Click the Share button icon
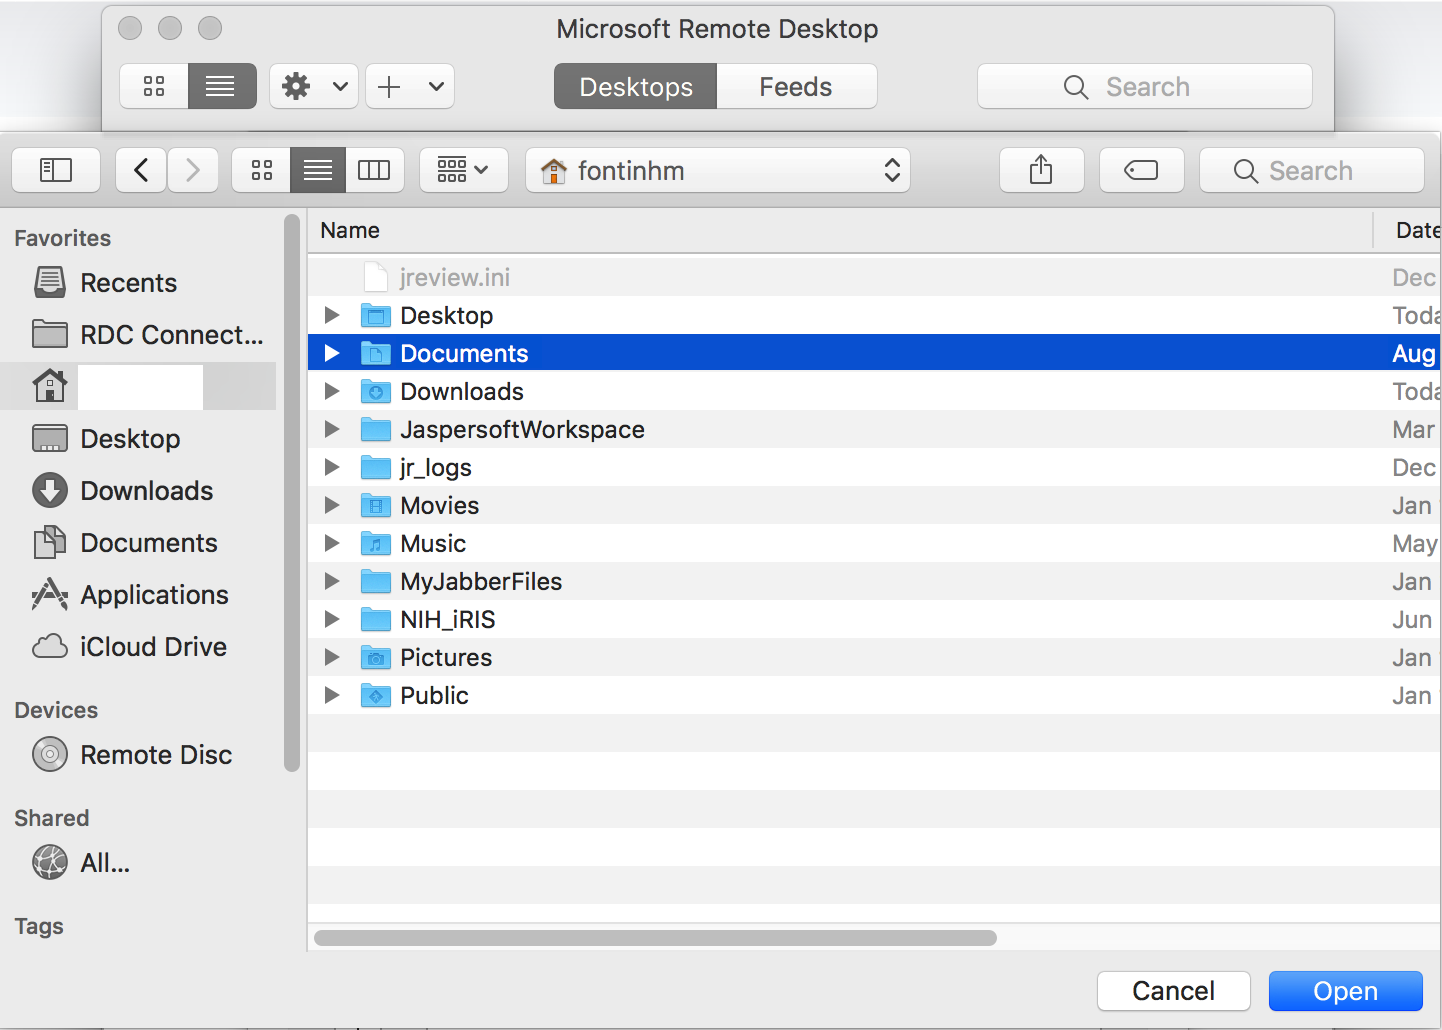 coord(1042,170)
